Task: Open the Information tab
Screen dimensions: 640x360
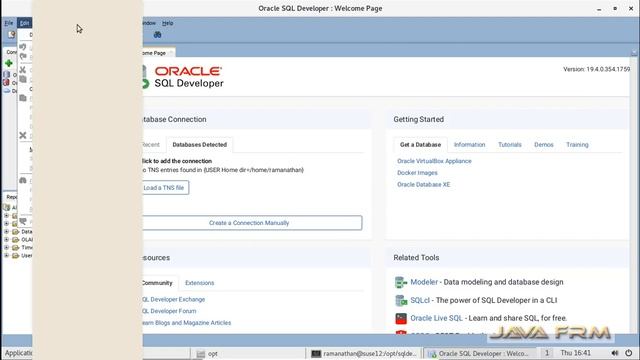Action: [x=469, y=144]
